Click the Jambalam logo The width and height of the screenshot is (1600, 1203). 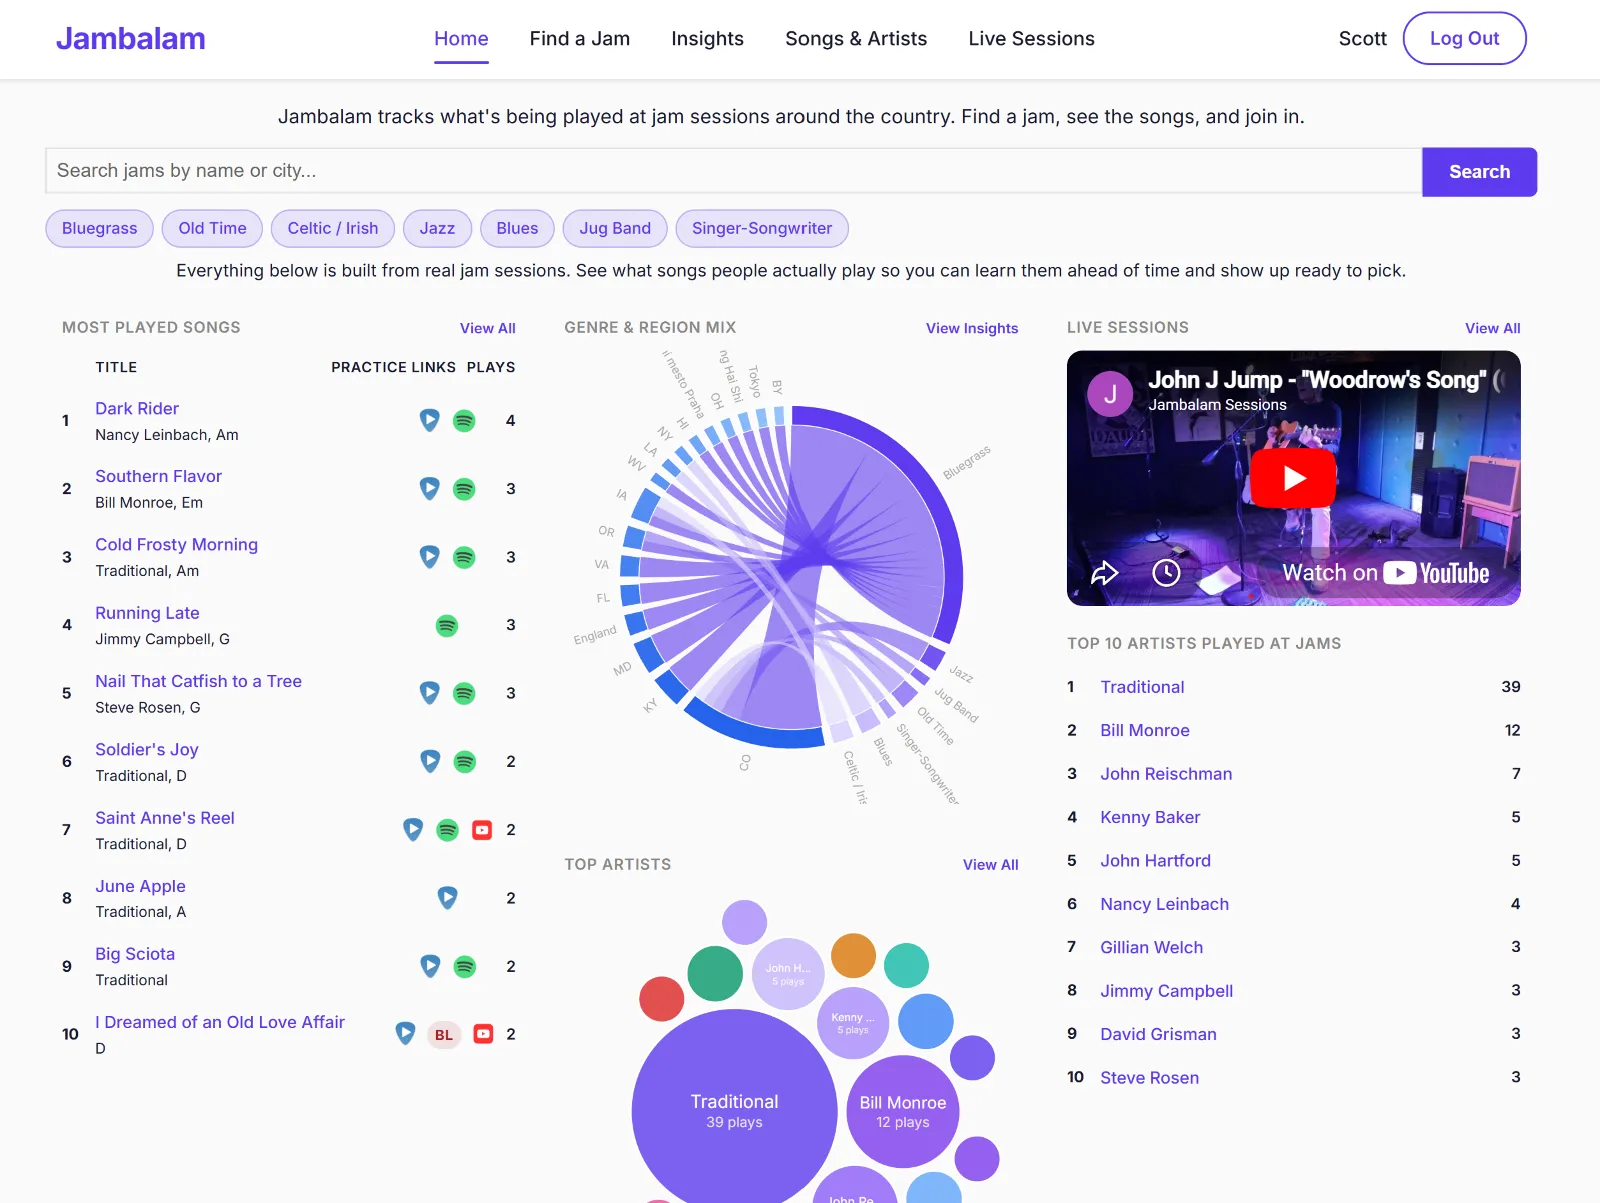point(131,39)
